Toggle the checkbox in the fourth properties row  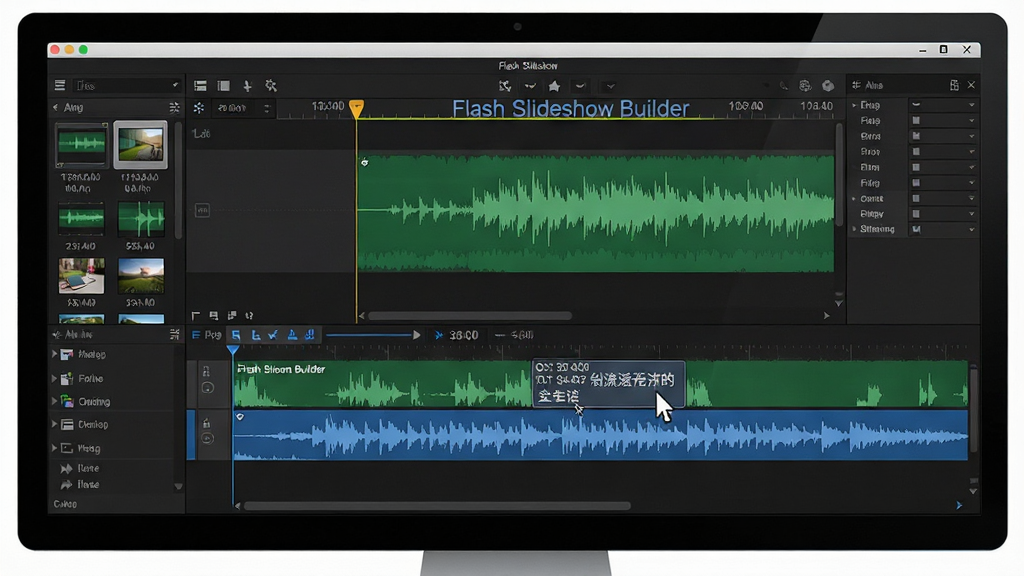(x=916, y=152)
